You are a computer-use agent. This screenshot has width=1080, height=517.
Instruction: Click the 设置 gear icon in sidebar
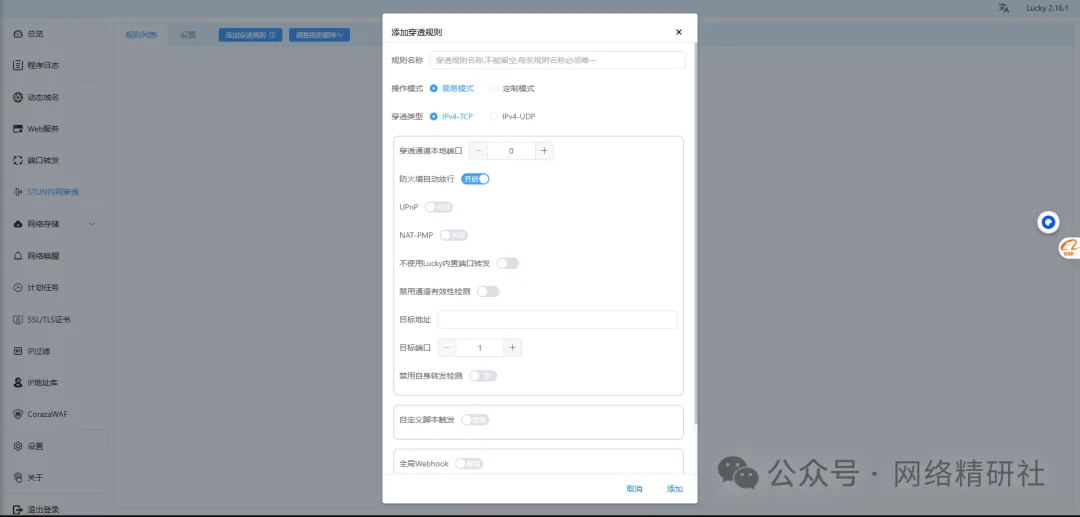18,446
